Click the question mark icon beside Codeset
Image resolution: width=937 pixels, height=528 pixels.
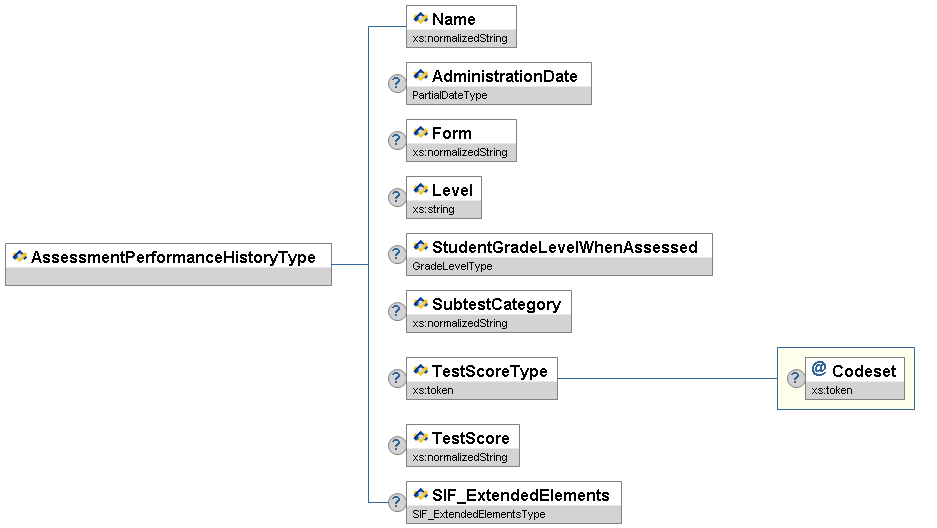796,378
